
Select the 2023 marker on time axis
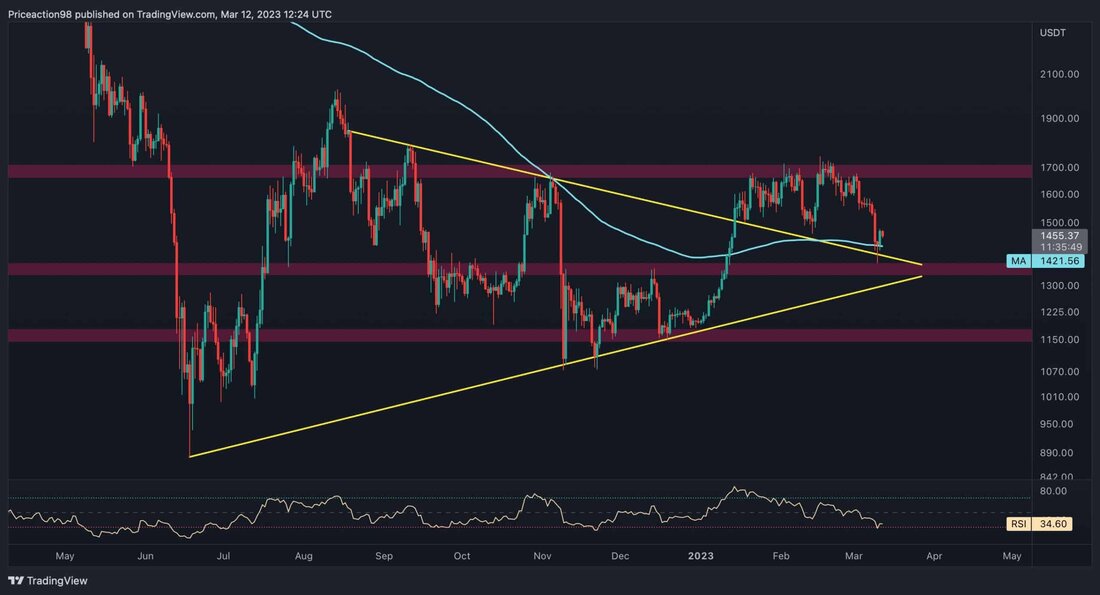[x=700, y=556]
